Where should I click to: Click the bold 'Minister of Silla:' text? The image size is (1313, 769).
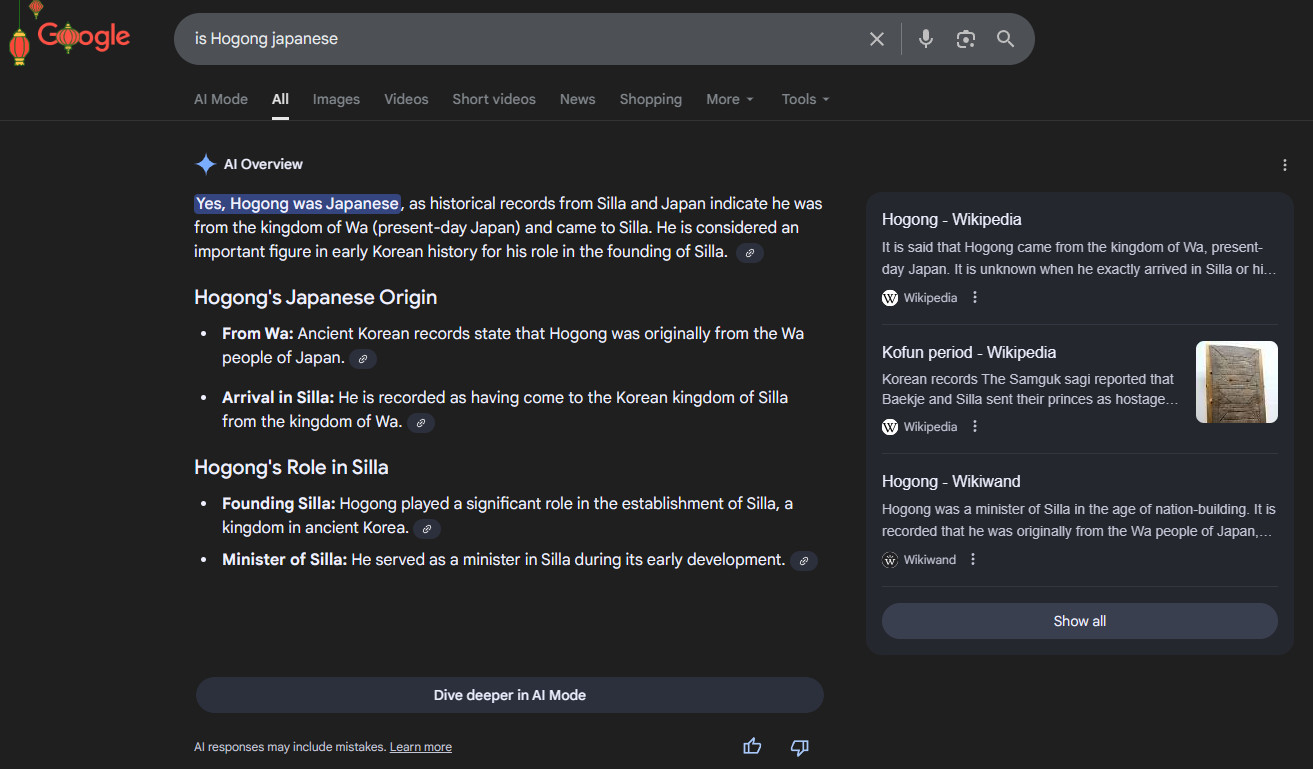(x=285, y=559)
